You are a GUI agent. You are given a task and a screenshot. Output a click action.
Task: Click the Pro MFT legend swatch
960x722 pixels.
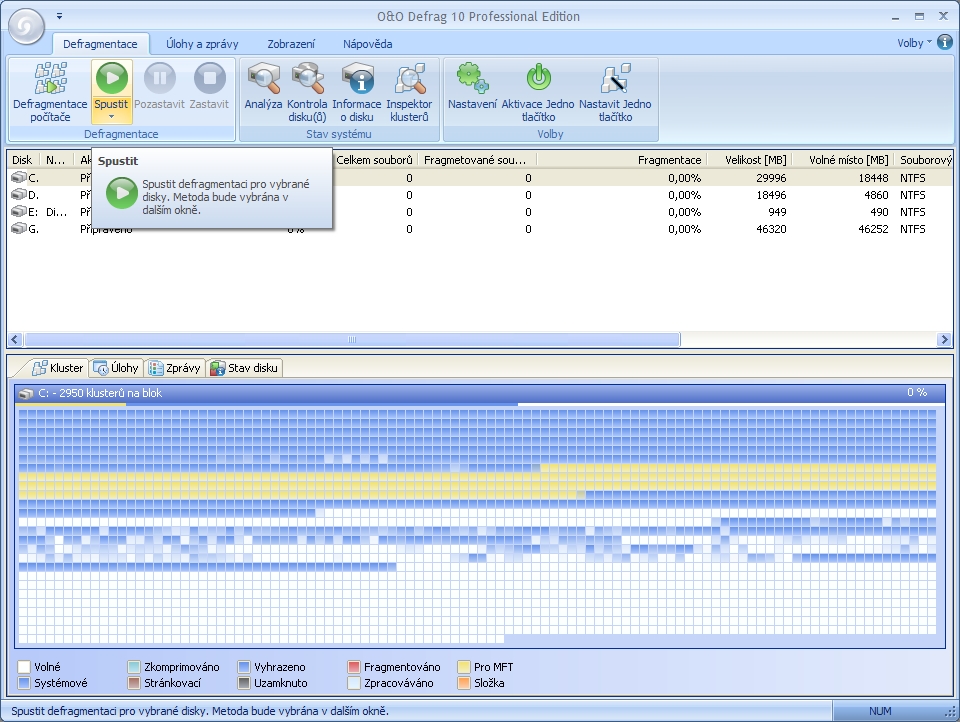[x=463, y=667]
